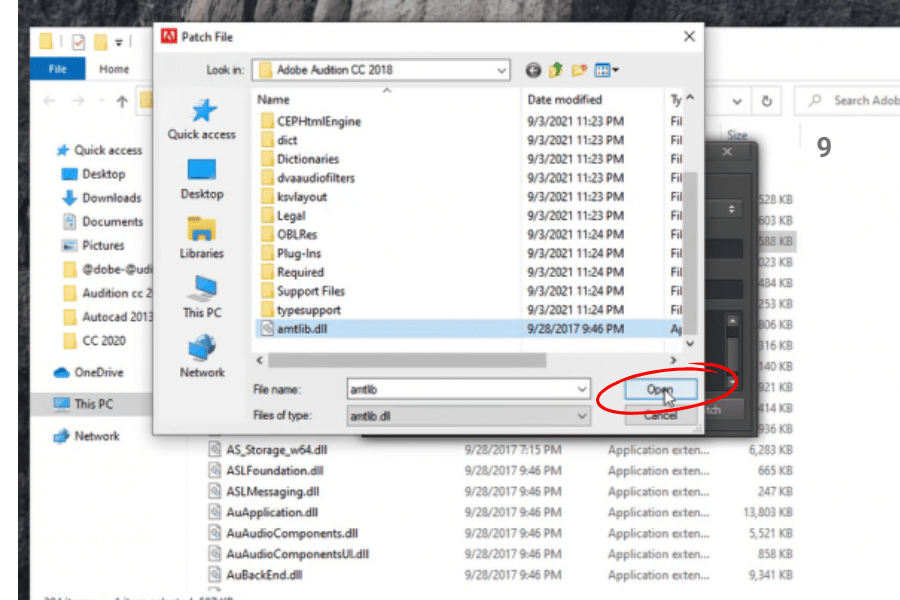900x600 pixels.
Task: Click the Open button
Action: [659, 390]
